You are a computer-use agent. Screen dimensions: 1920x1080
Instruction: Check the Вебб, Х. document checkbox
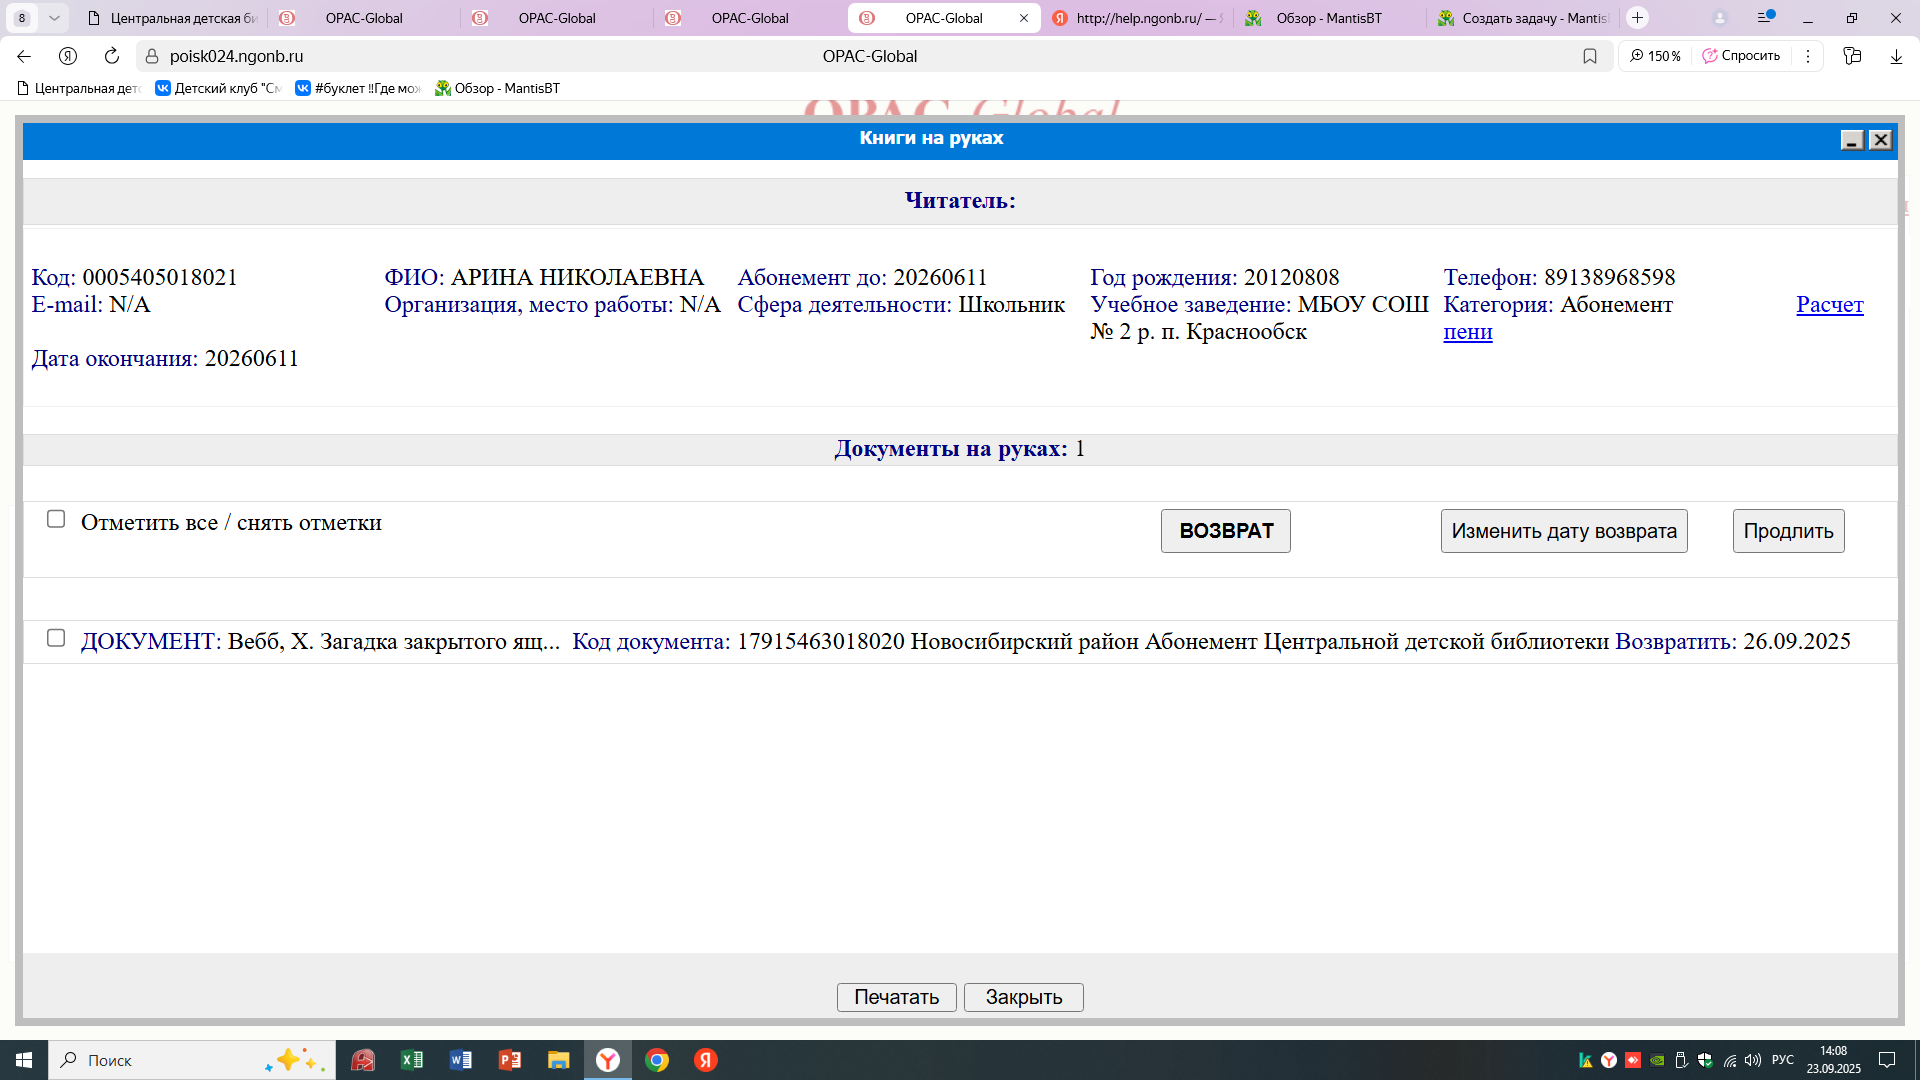tap(56, 638)
